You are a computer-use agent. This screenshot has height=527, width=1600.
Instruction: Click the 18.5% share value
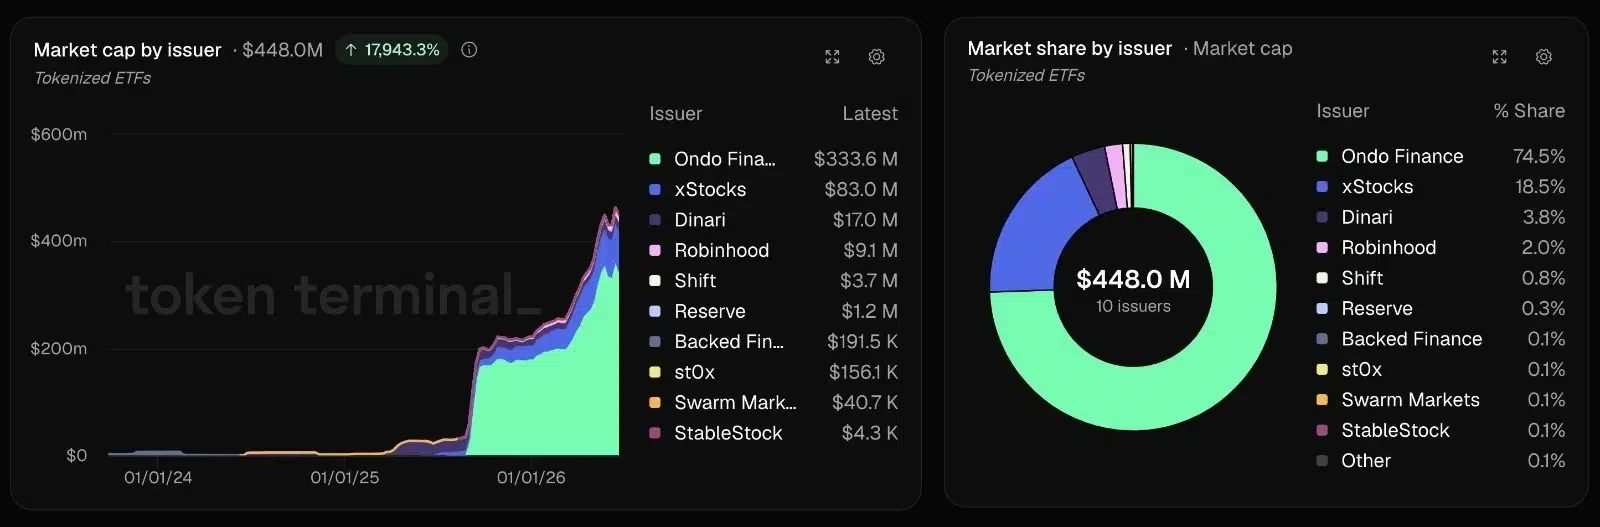point(1540,187)
